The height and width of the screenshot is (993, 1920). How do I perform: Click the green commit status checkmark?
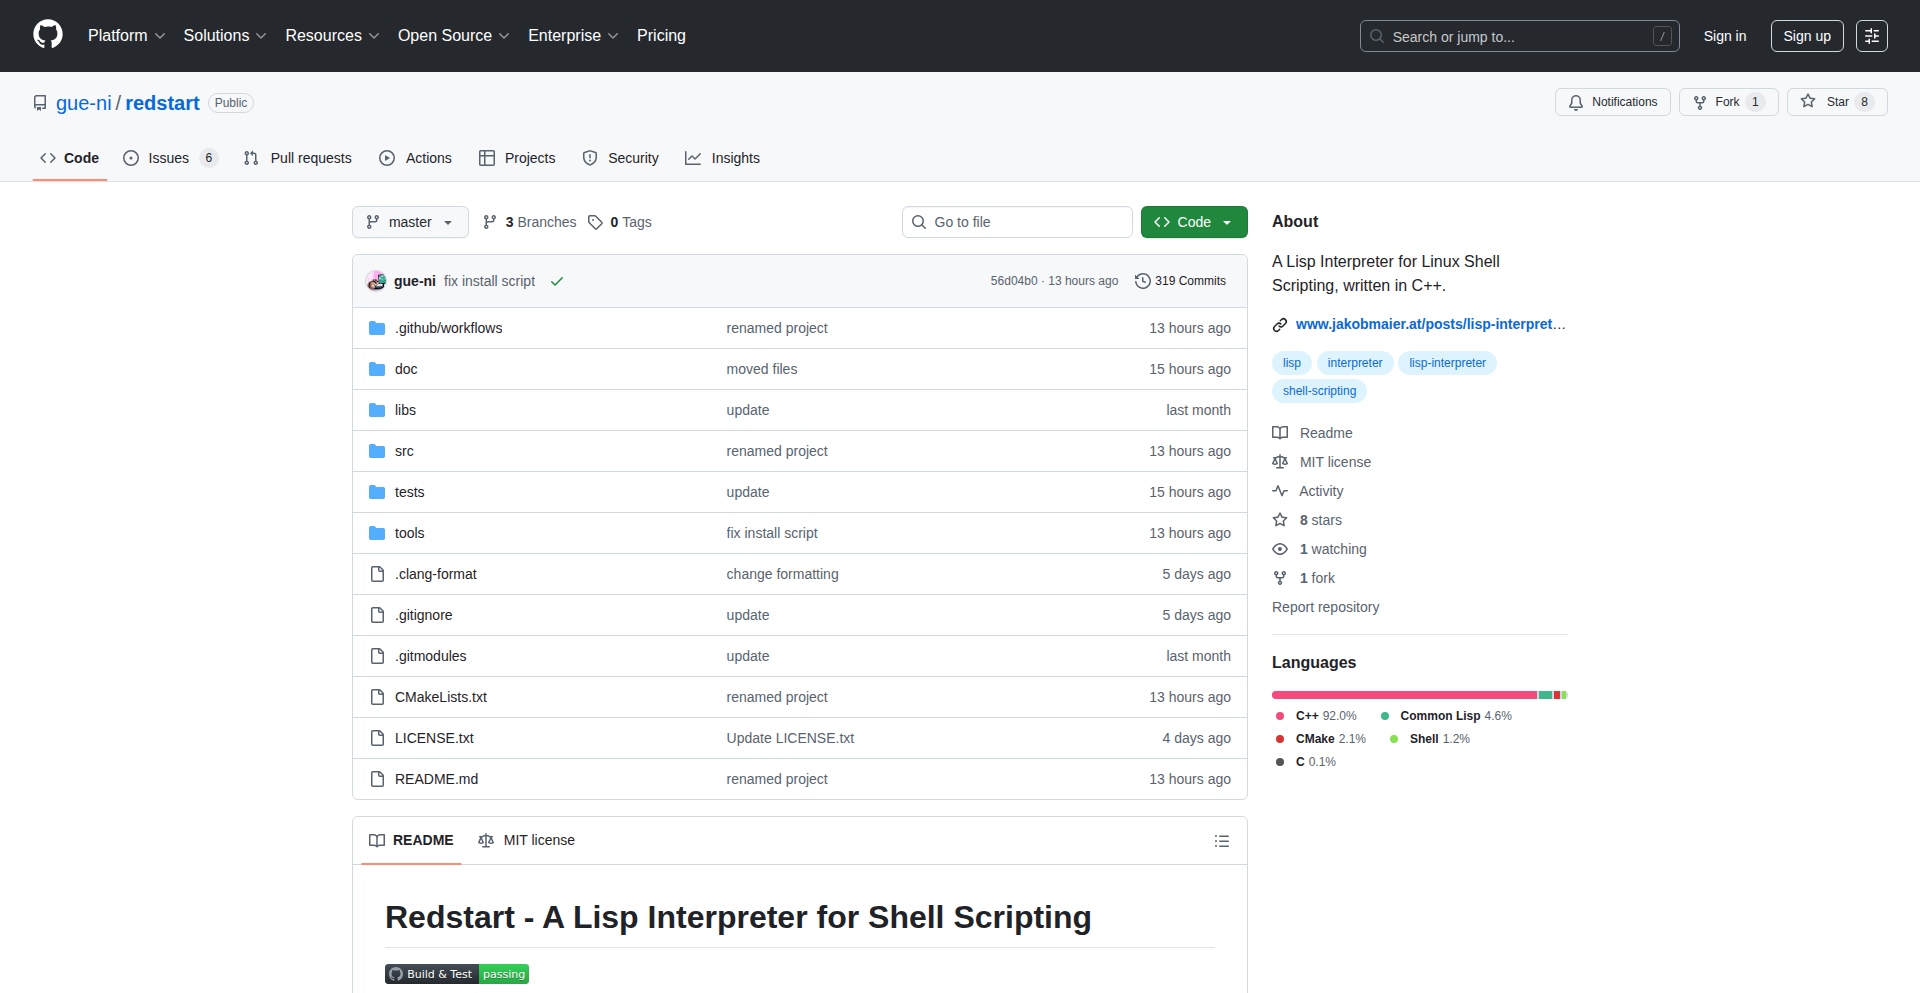point(557,281)
